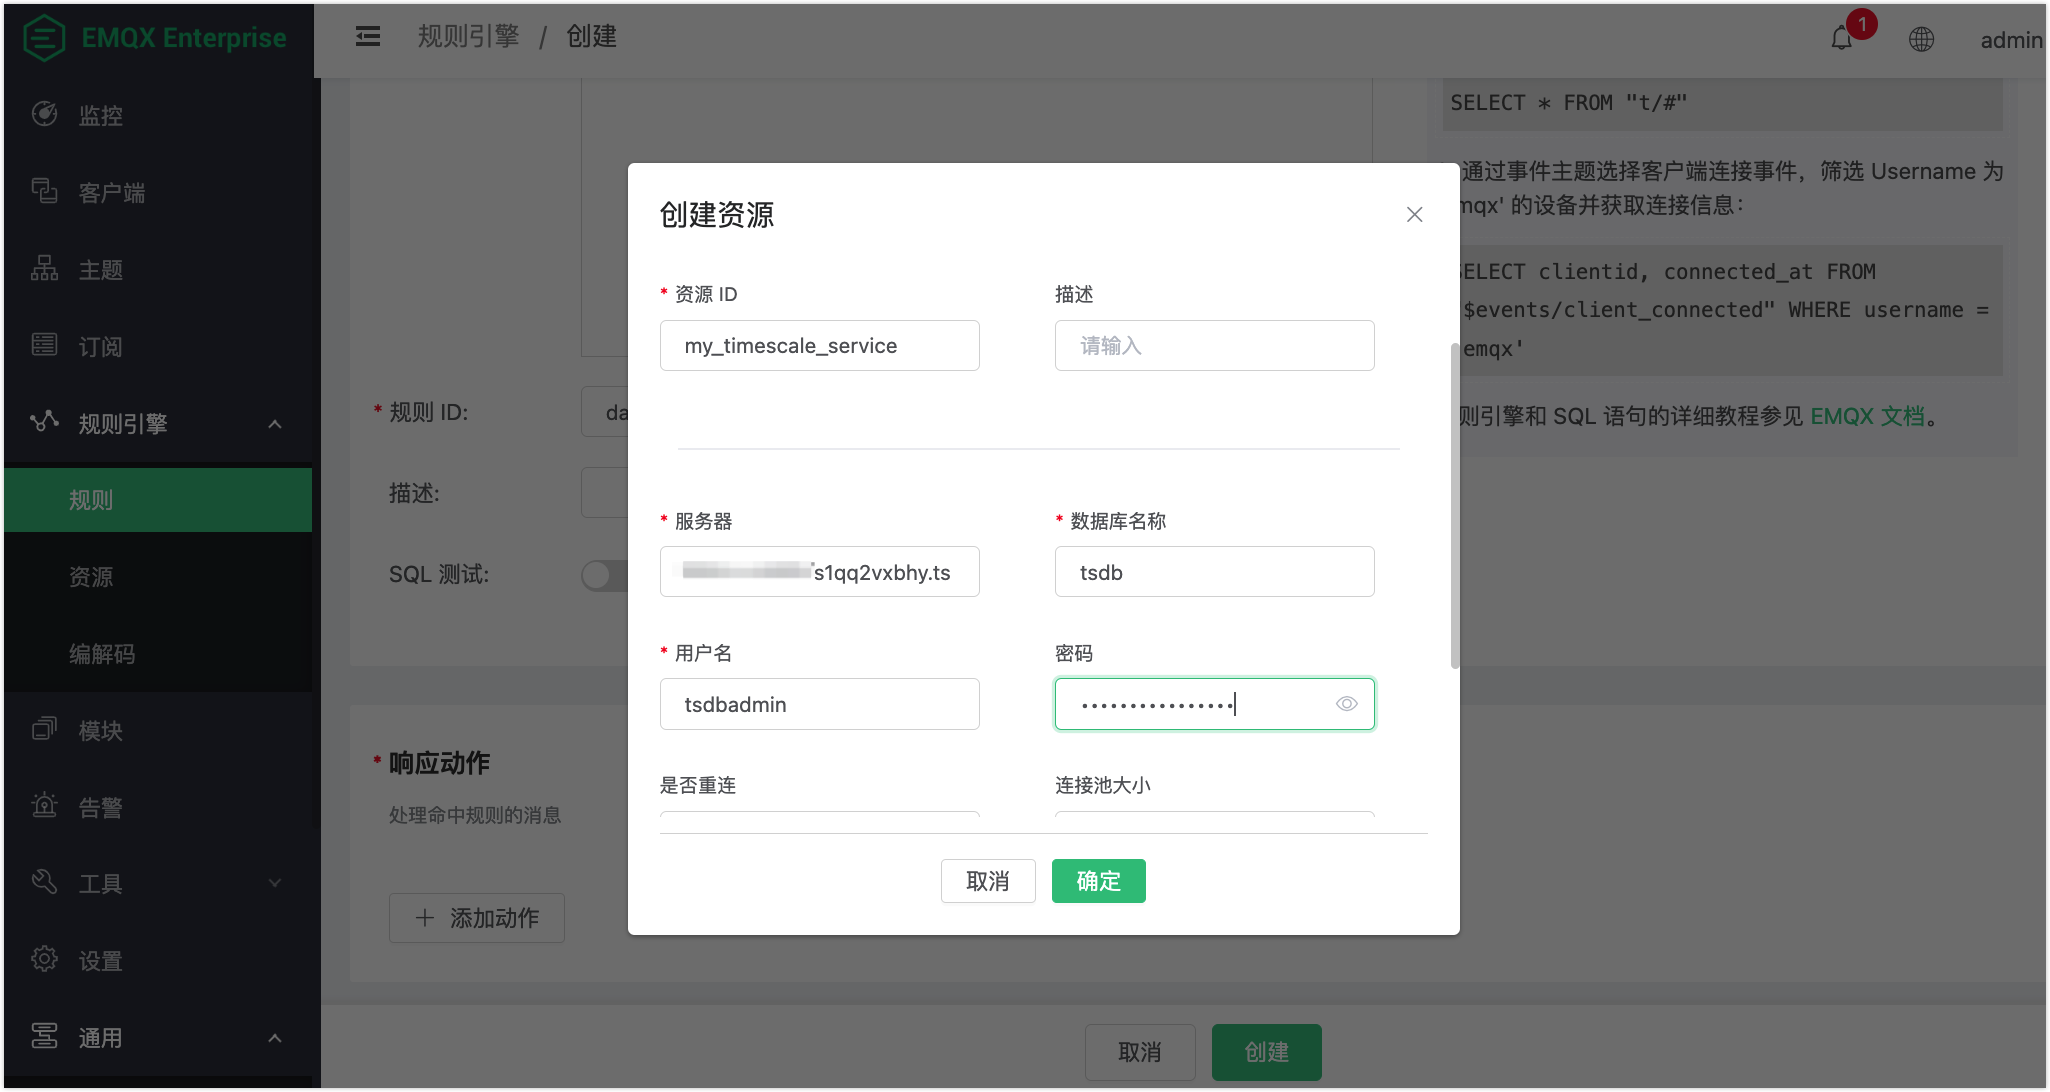Open the 监控 monitoring sidebar item

click(100, 115)
